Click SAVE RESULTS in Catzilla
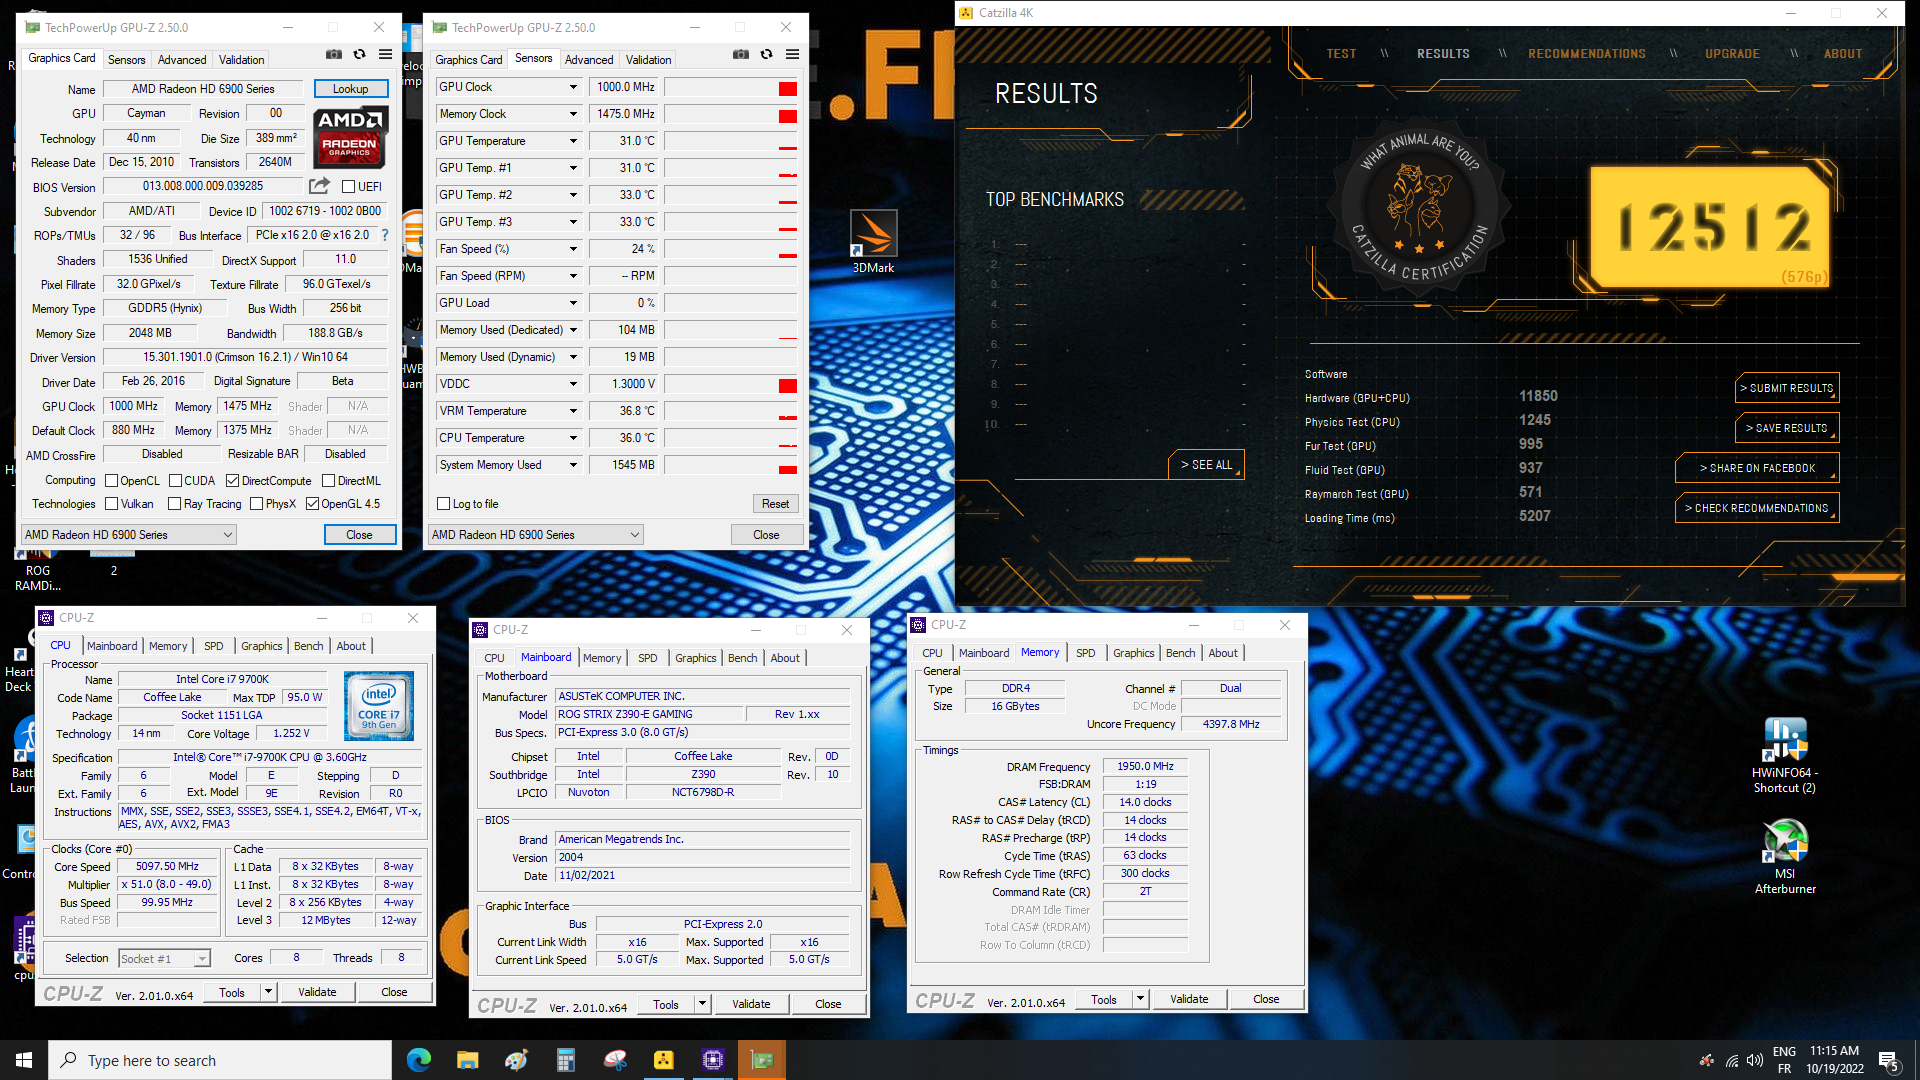The image size is (1920, 1080). (1787, 428)
